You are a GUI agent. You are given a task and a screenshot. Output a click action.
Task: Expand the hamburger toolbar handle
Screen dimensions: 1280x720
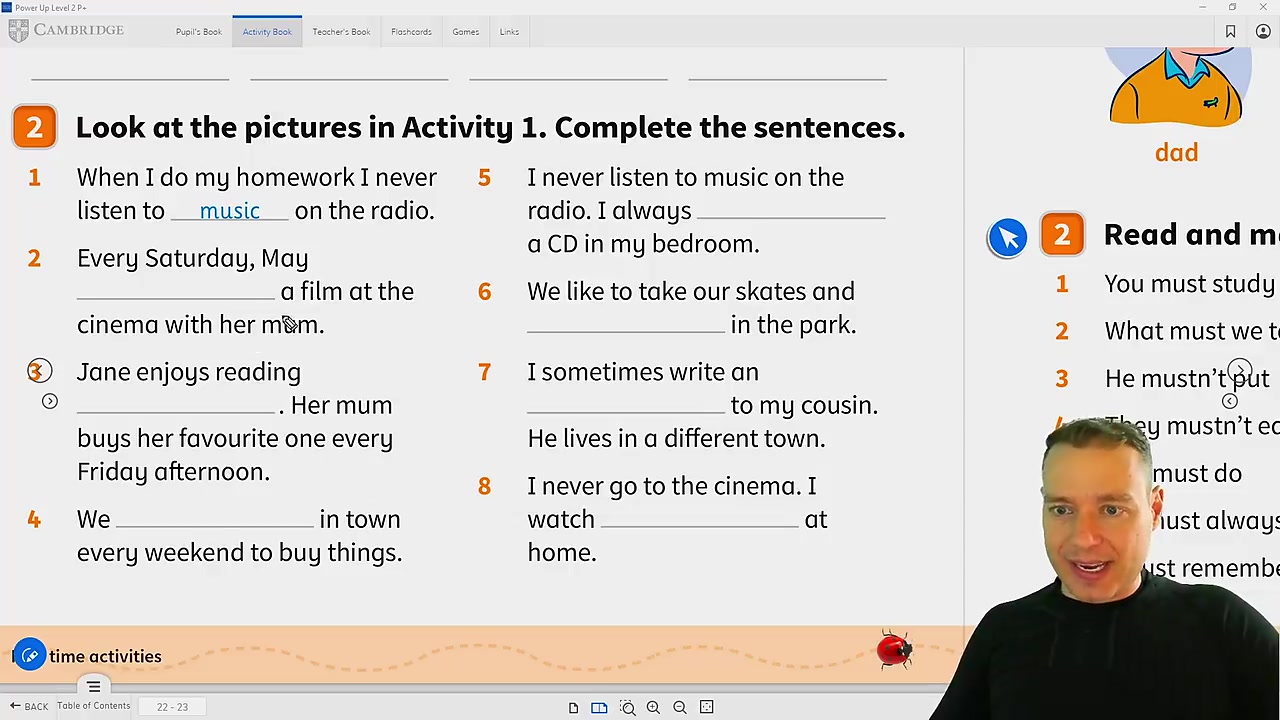(94, 687)
